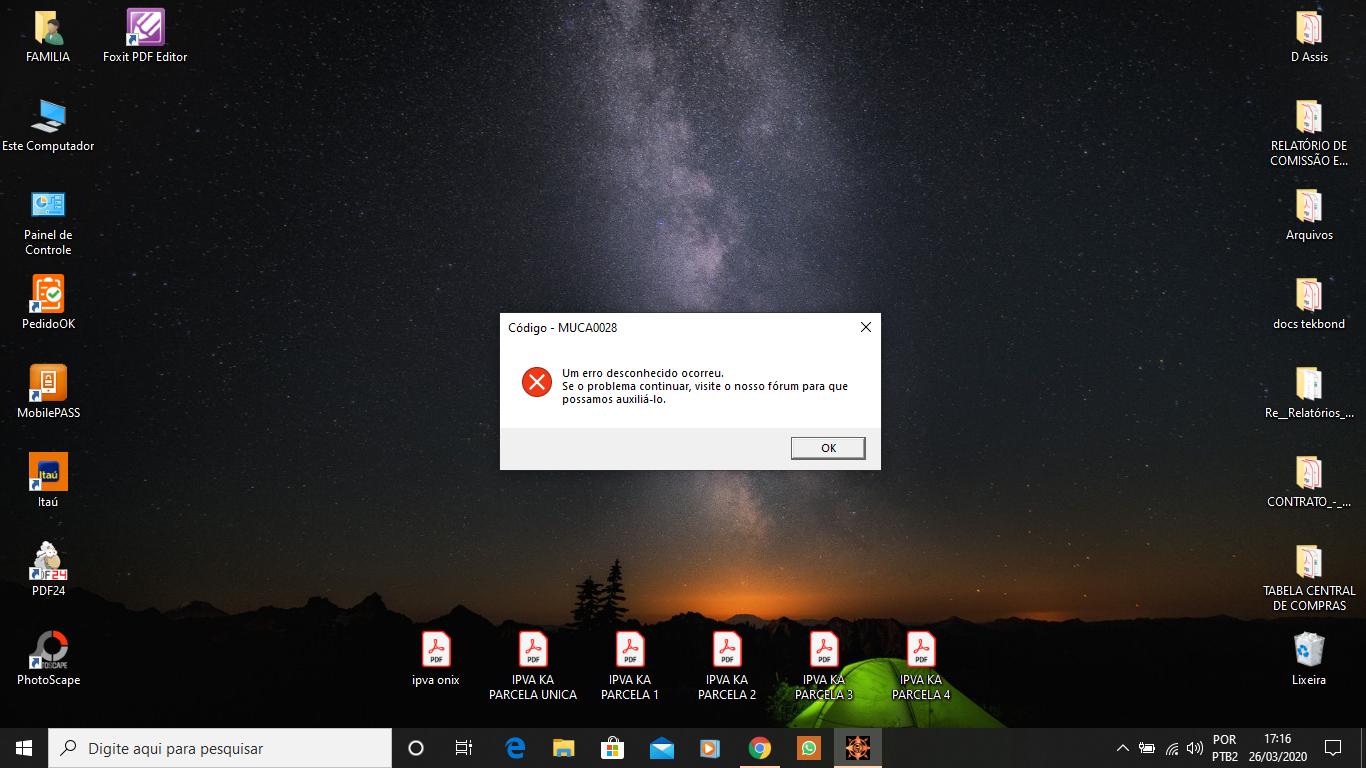Image resolution: width=1366 pixels, height=768 pixels.
Task: Show hidden system tray icons
Action: point(1122,748)
